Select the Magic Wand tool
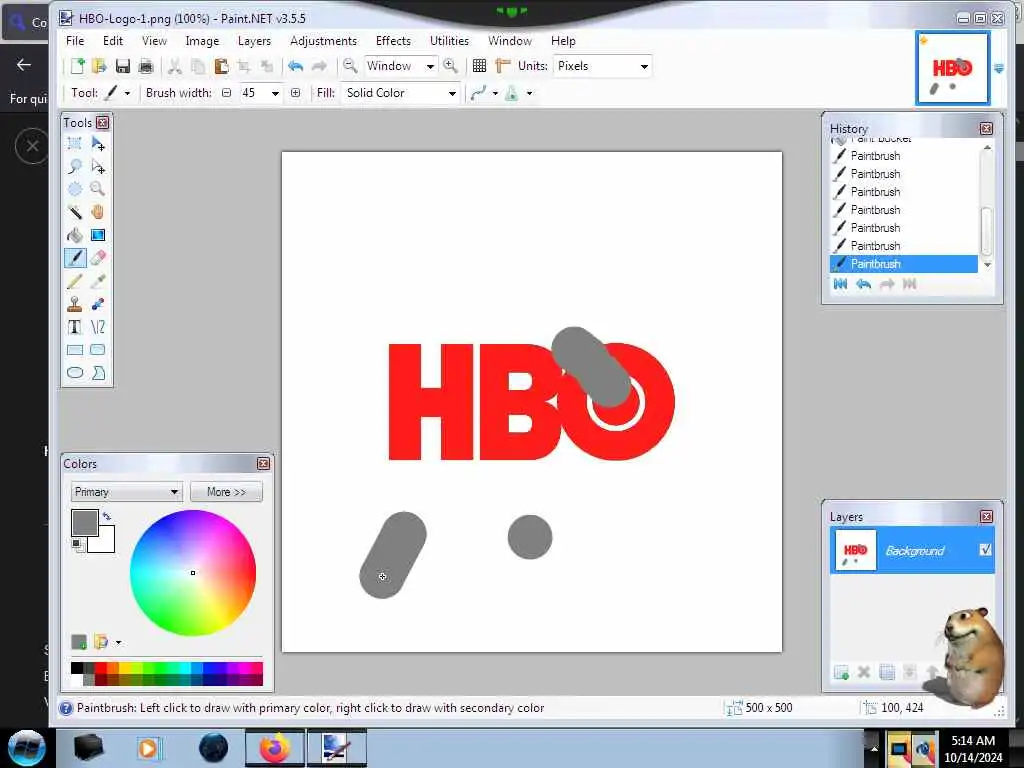The image size is (1024, 768). tap(75, 212)
